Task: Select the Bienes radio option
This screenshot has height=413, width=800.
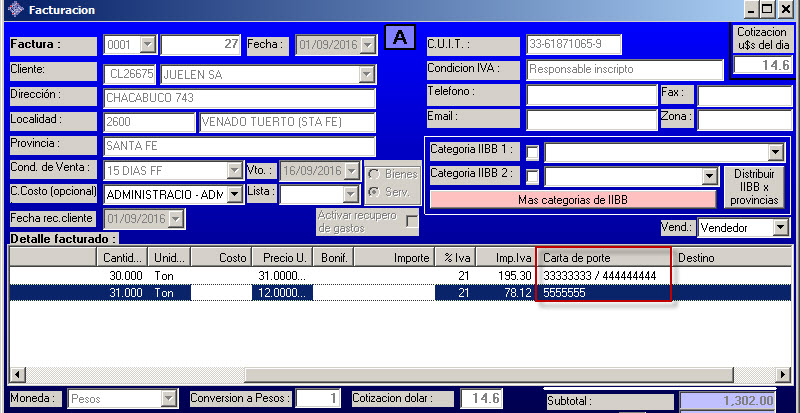Action: 372,174
